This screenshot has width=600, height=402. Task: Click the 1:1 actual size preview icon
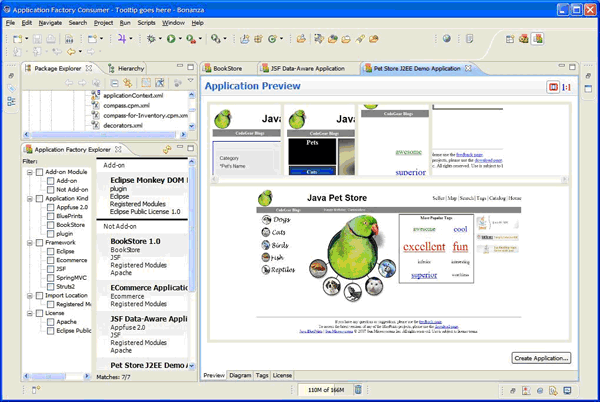566,87
